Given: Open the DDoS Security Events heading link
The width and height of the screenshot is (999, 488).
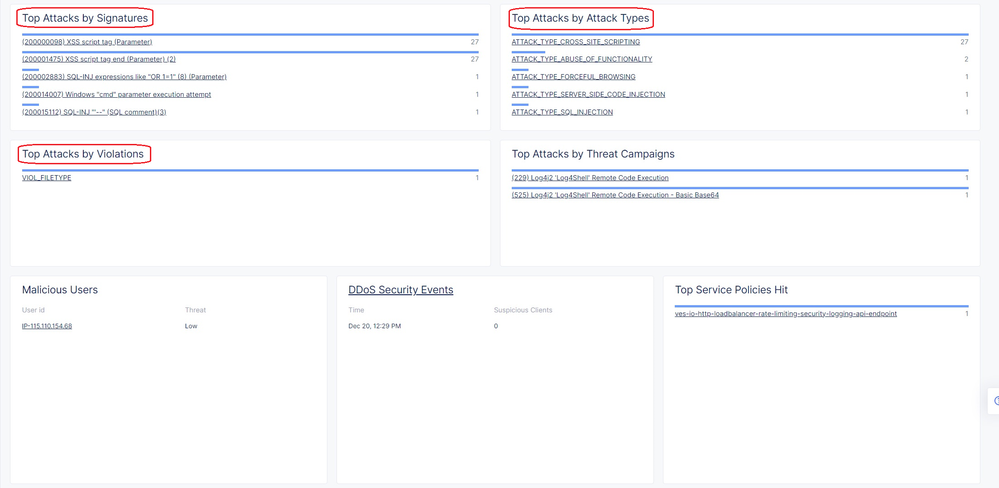Looking at the screenshot, I should click(400, 290).
